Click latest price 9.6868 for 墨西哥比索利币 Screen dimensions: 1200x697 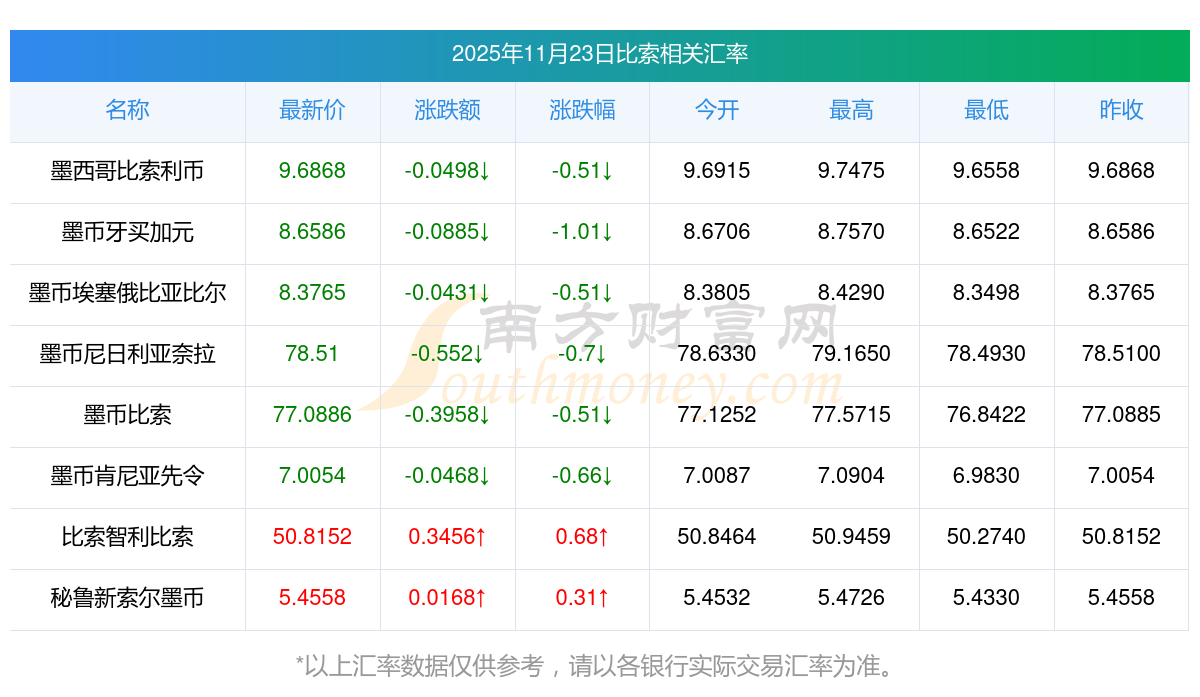pyautogui.click(x=313, y=171)
